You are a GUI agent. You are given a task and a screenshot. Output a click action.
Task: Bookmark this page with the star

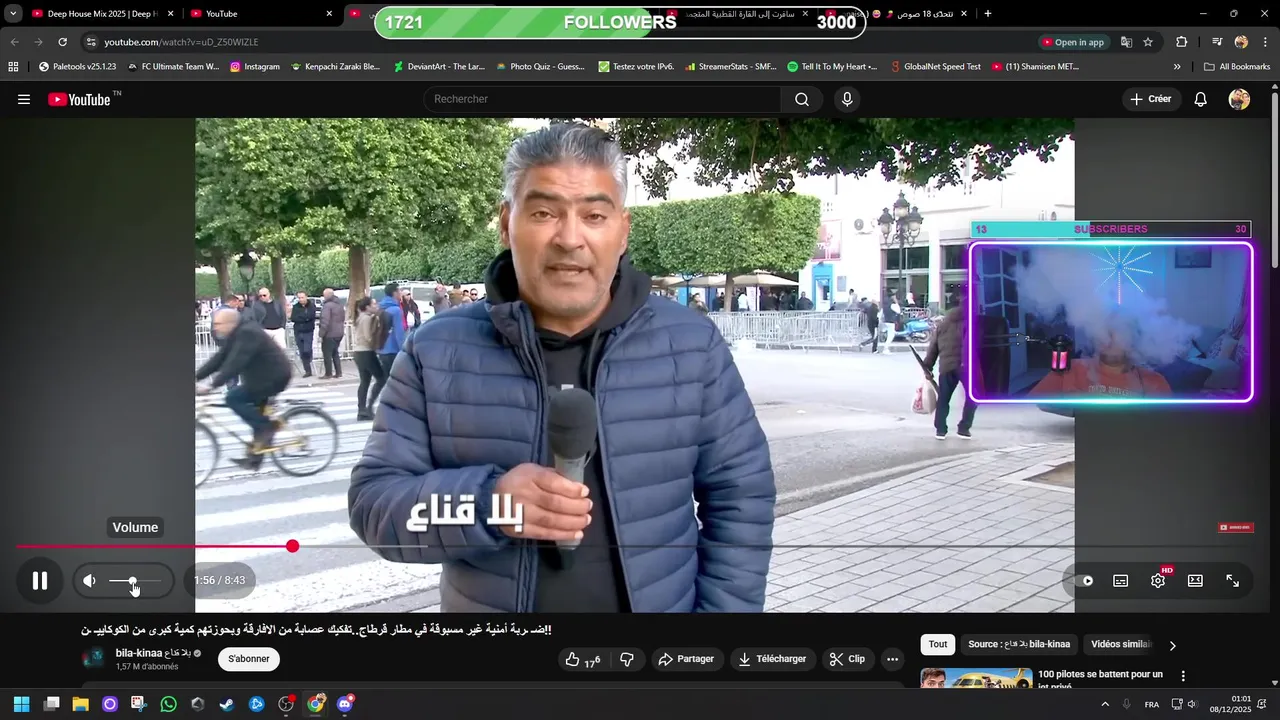(x=1148, y=42)
